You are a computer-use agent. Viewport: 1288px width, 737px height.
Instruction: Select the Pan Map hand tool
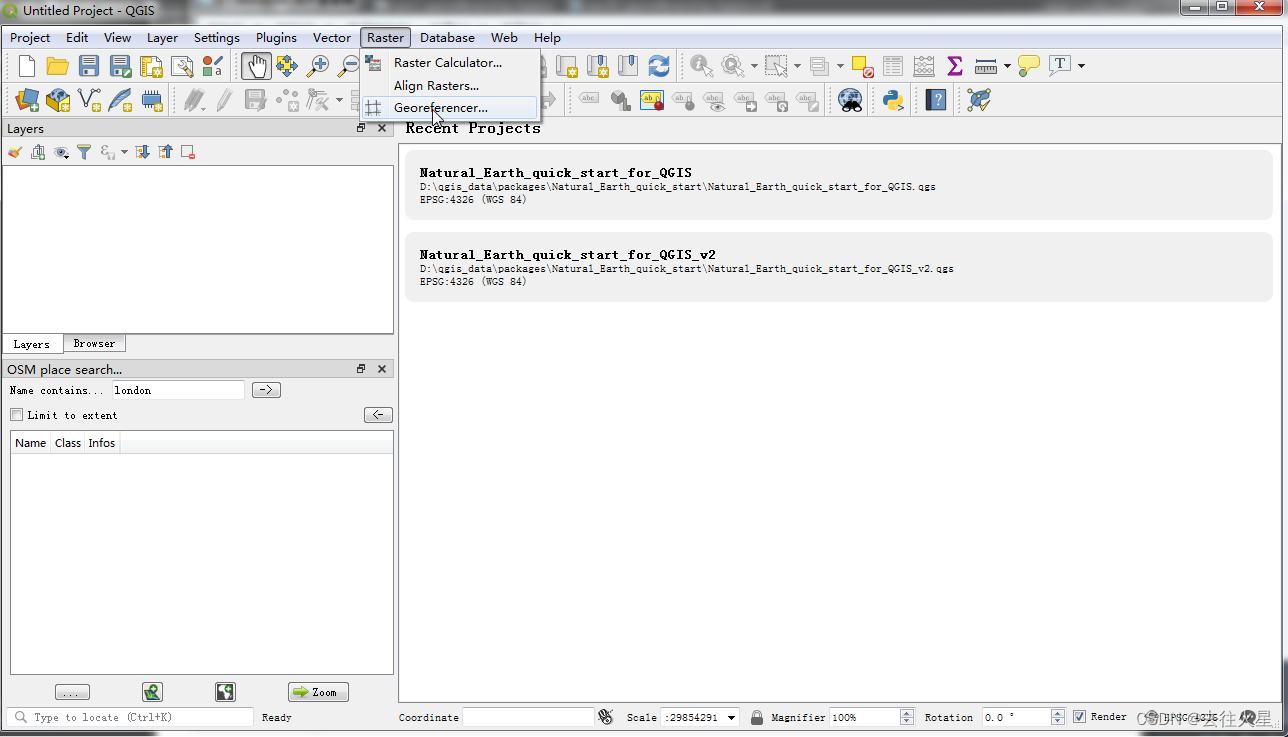pyautogui.click(x=256, y=66)
